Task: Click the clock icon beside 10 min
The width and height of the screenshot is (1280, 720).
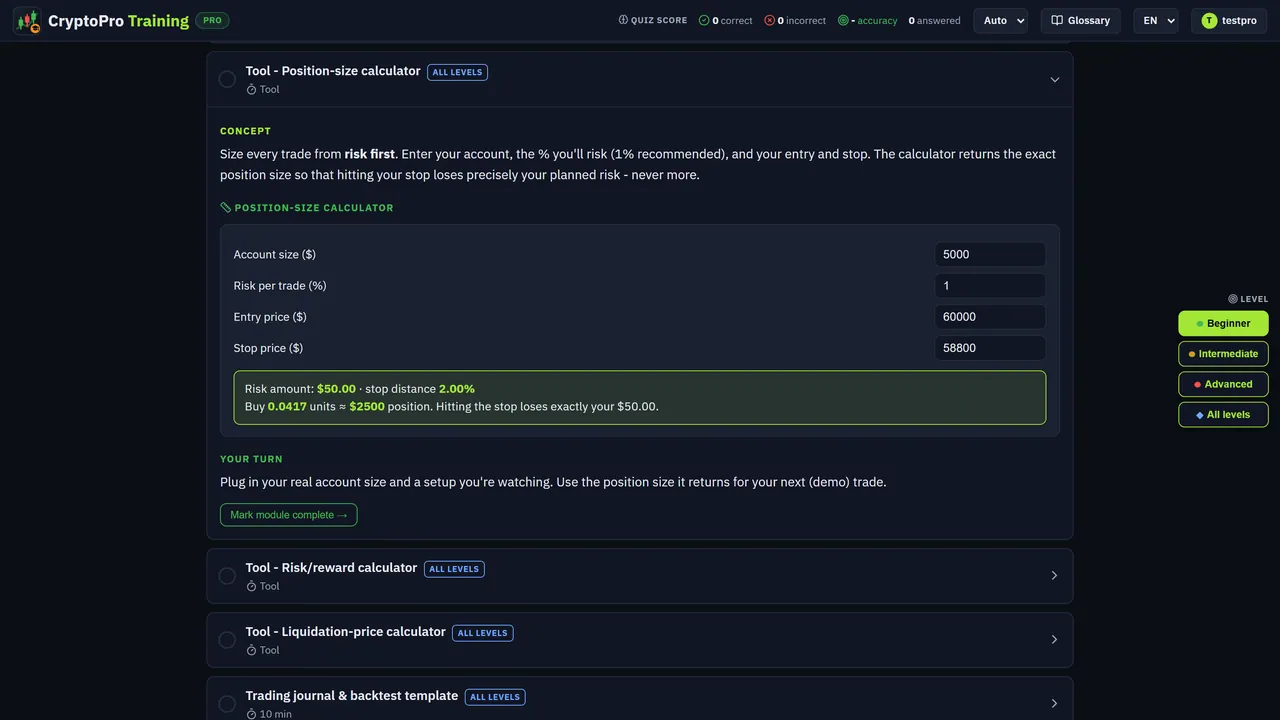Action: pyautogui.click(x=251, y=714)
